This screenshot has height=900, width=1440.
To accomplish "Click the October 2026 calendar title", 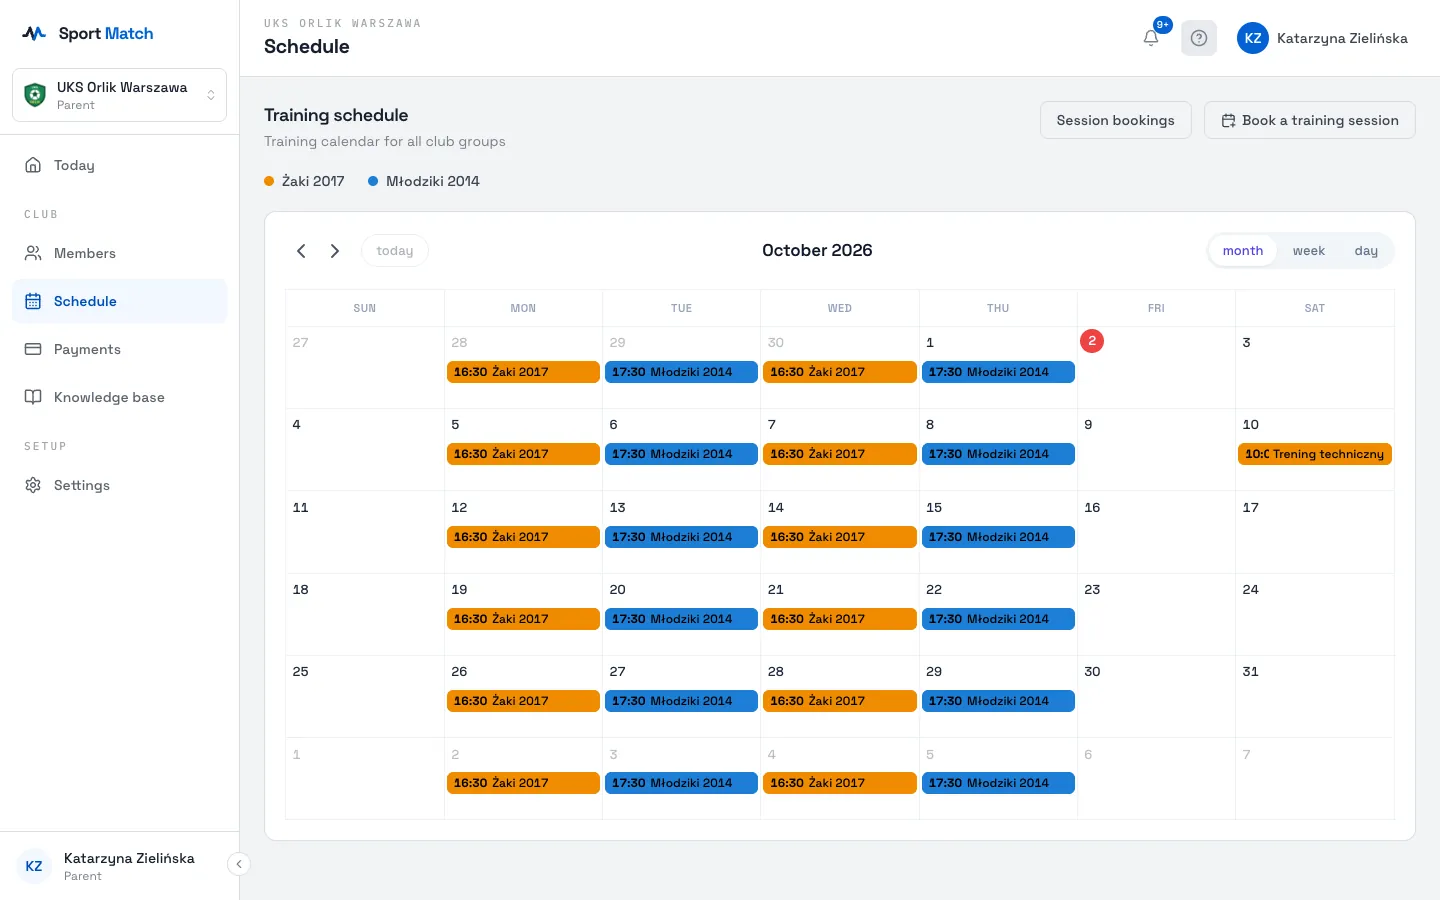I will click(817, 251).
